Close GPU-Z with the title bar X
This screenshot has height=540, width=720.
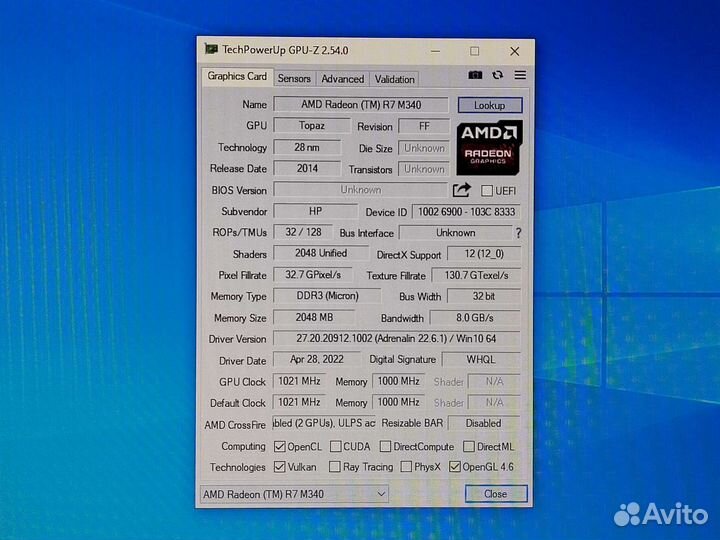(x=515, y=51)
